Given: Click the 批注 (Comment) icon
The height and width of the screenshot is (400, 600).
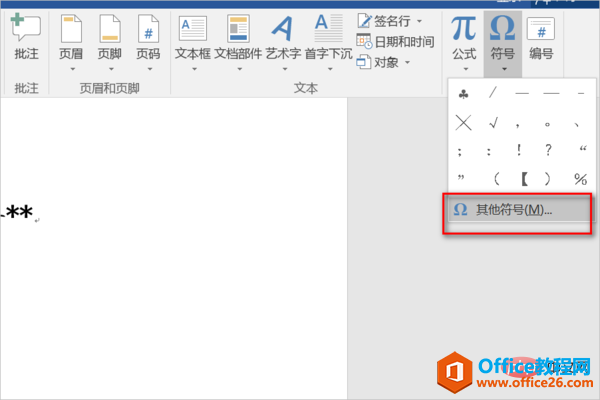Looking at the screenshot, I should tap(25, 38).
